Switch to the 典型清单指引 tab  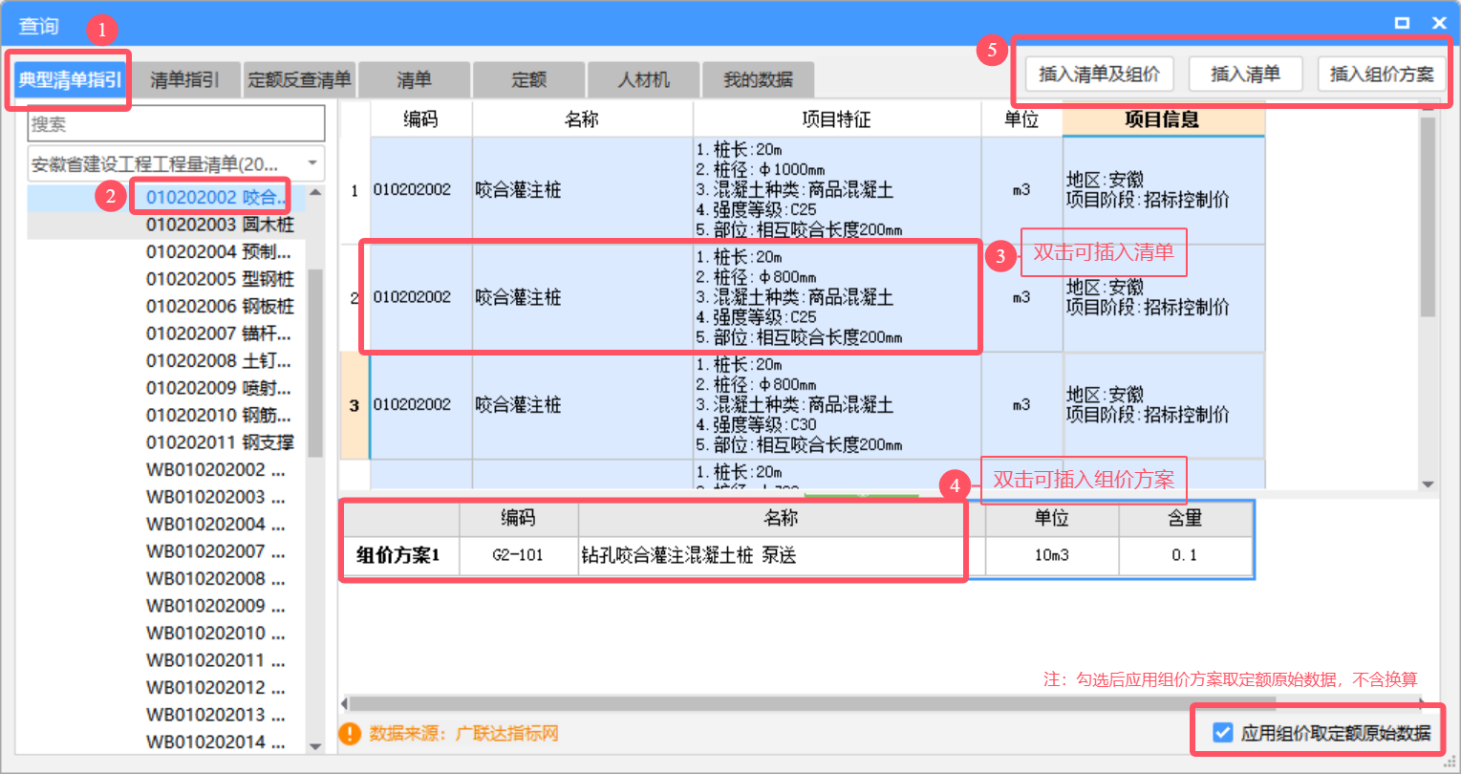point(70,80)
